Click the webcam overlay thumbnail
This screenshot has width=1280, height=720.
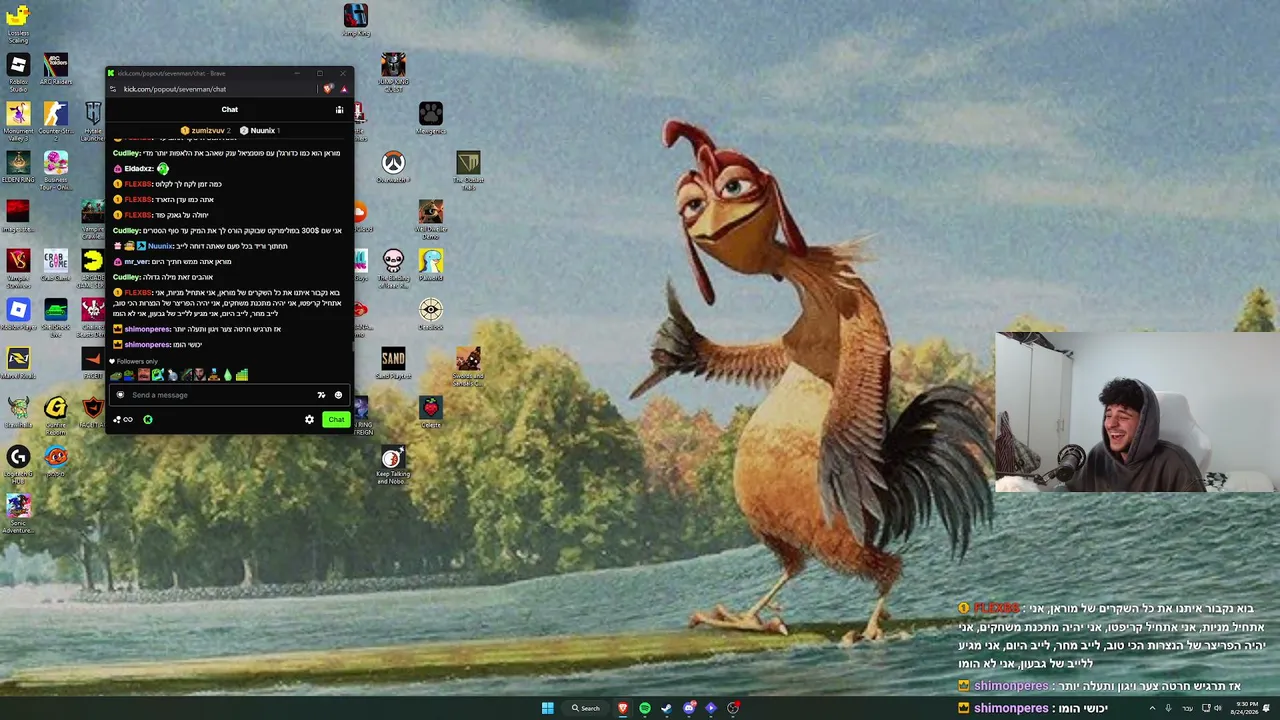pyautogui.click(x=1137, y=413)
